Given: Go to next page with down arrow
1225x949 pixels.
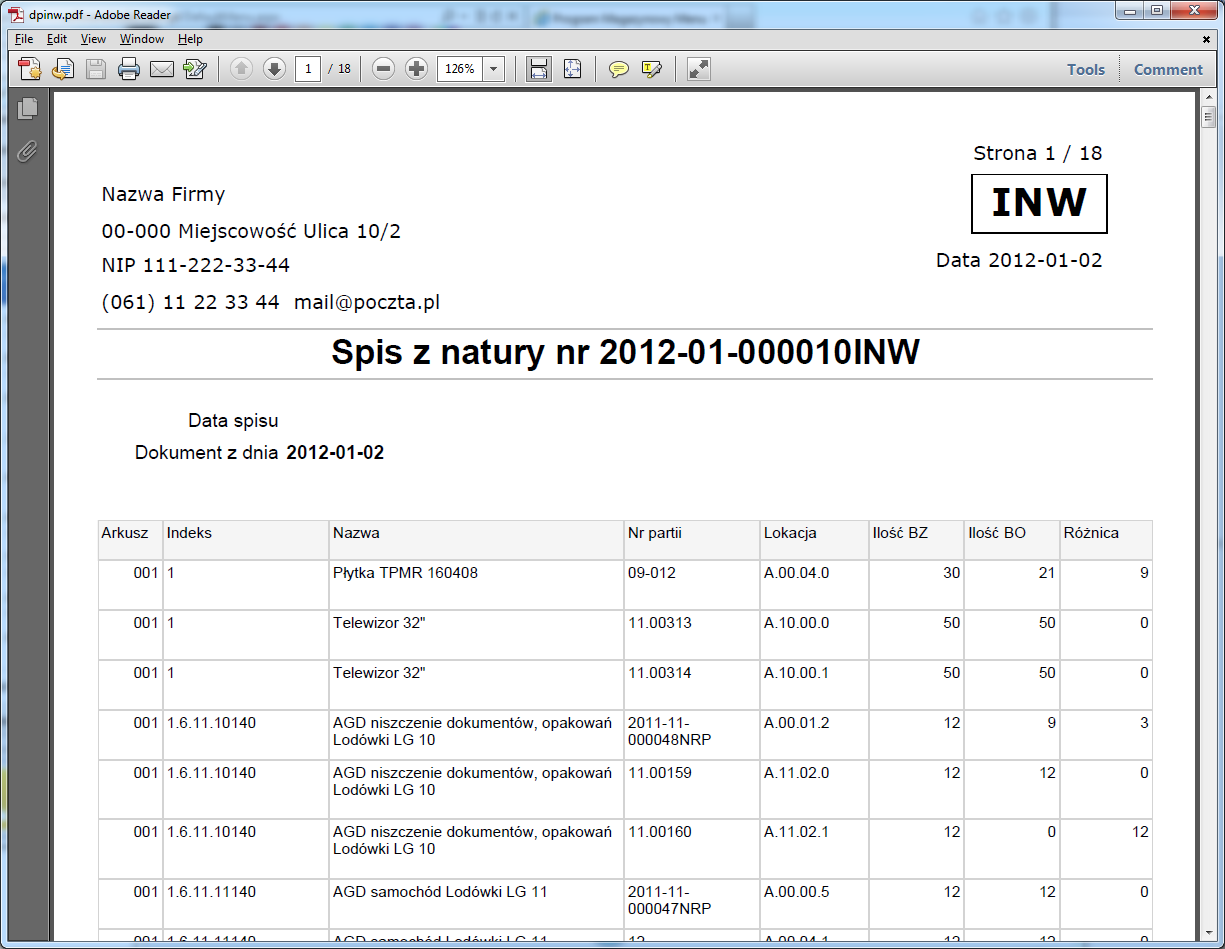Looking at the screenshot, I should (274, 69).
